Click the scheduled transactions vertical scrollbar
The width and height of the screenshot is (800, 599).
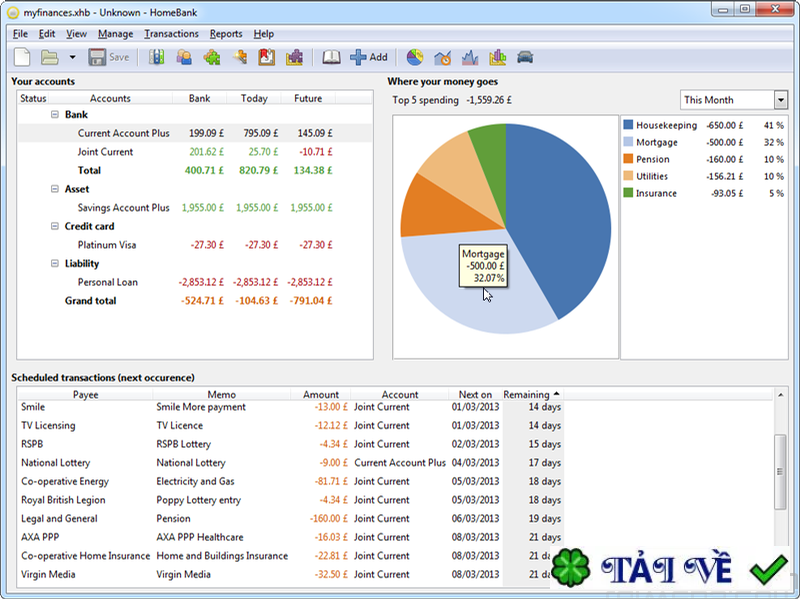click(781, 460)
